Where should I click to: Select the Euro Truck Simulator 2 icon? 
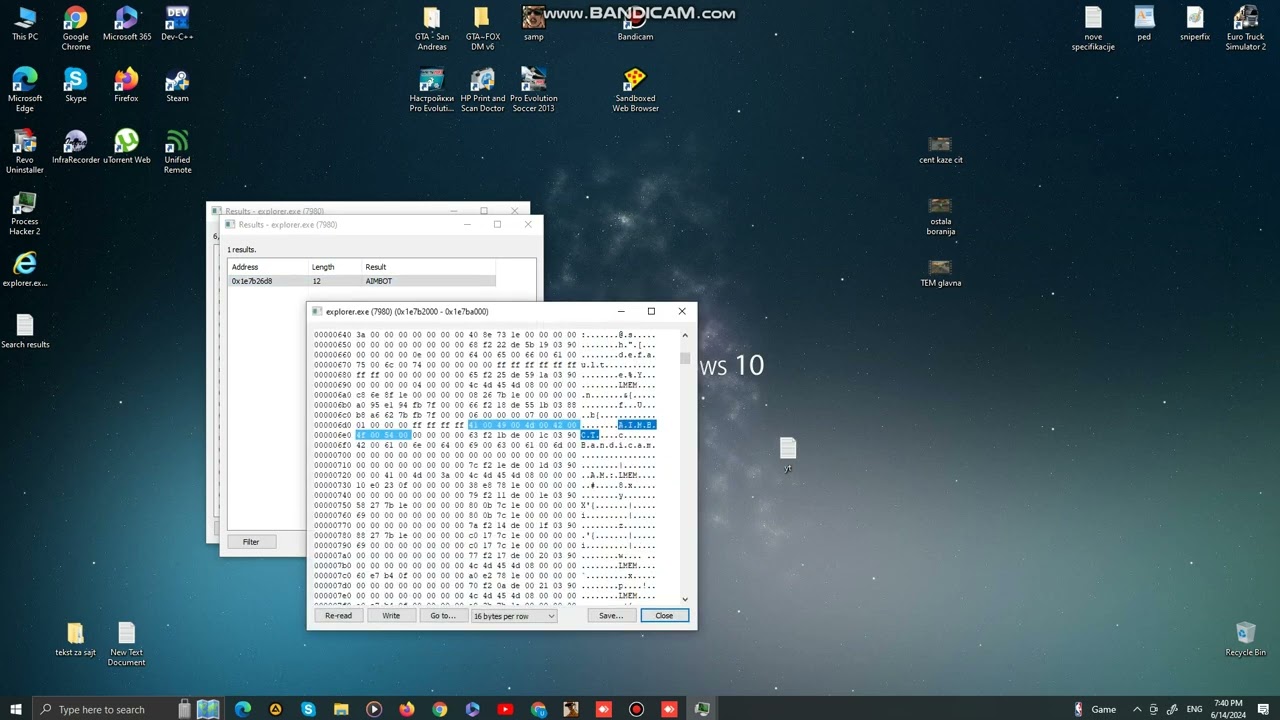point(1246,28)
